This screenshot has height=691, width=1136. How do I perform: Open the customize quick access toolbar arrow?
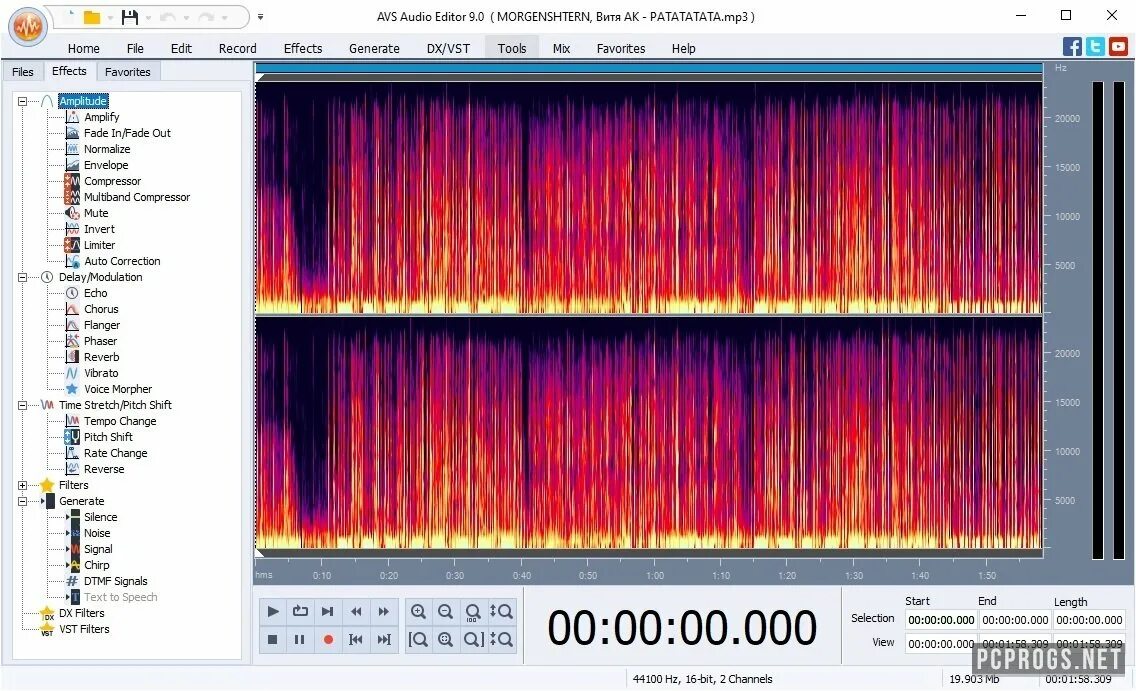[x=260, y=17]
